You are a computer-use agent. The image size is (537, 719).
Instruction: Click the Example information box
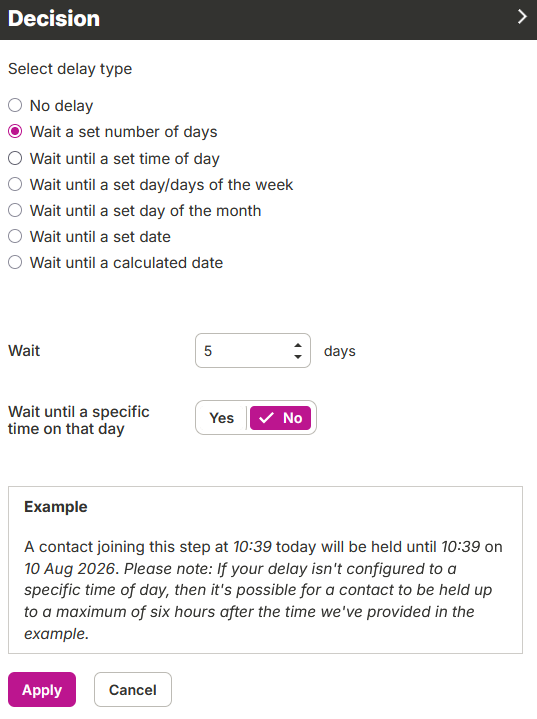265,570
